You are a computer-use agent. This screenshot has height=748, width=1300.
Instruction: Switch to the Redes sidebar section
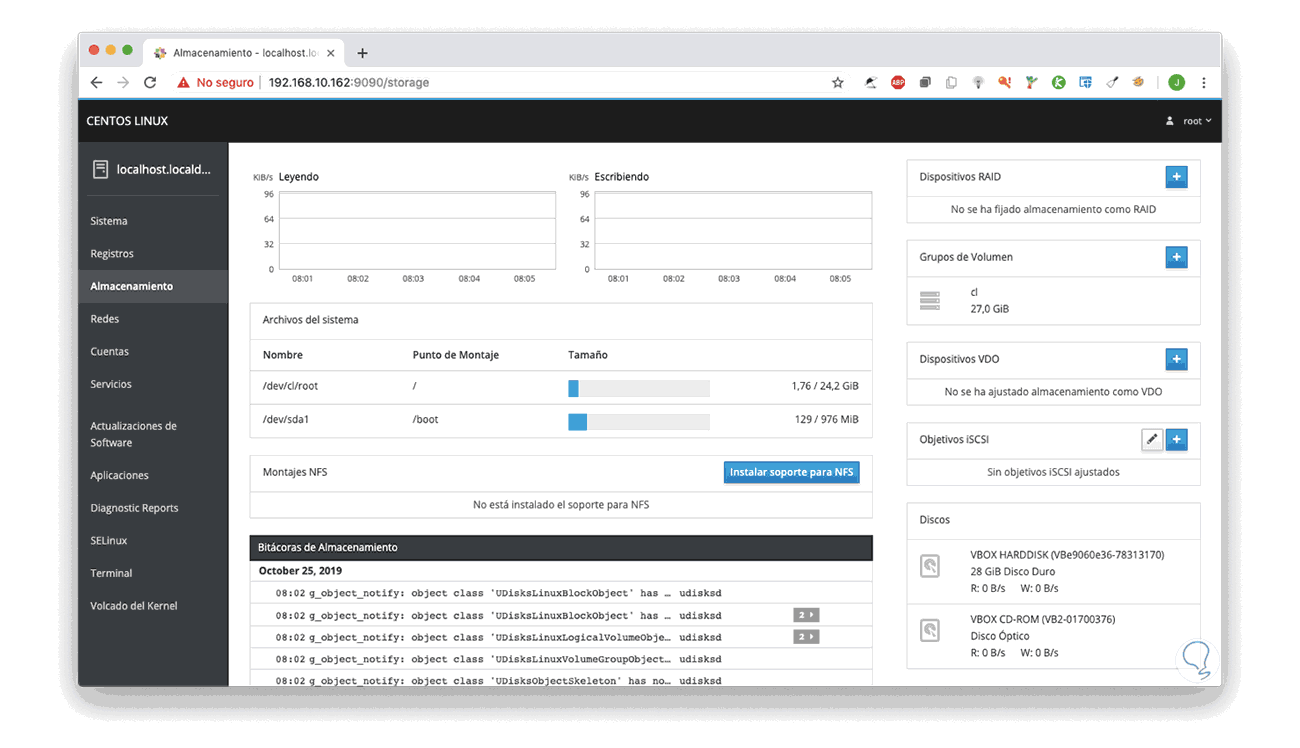click(104, 318)
